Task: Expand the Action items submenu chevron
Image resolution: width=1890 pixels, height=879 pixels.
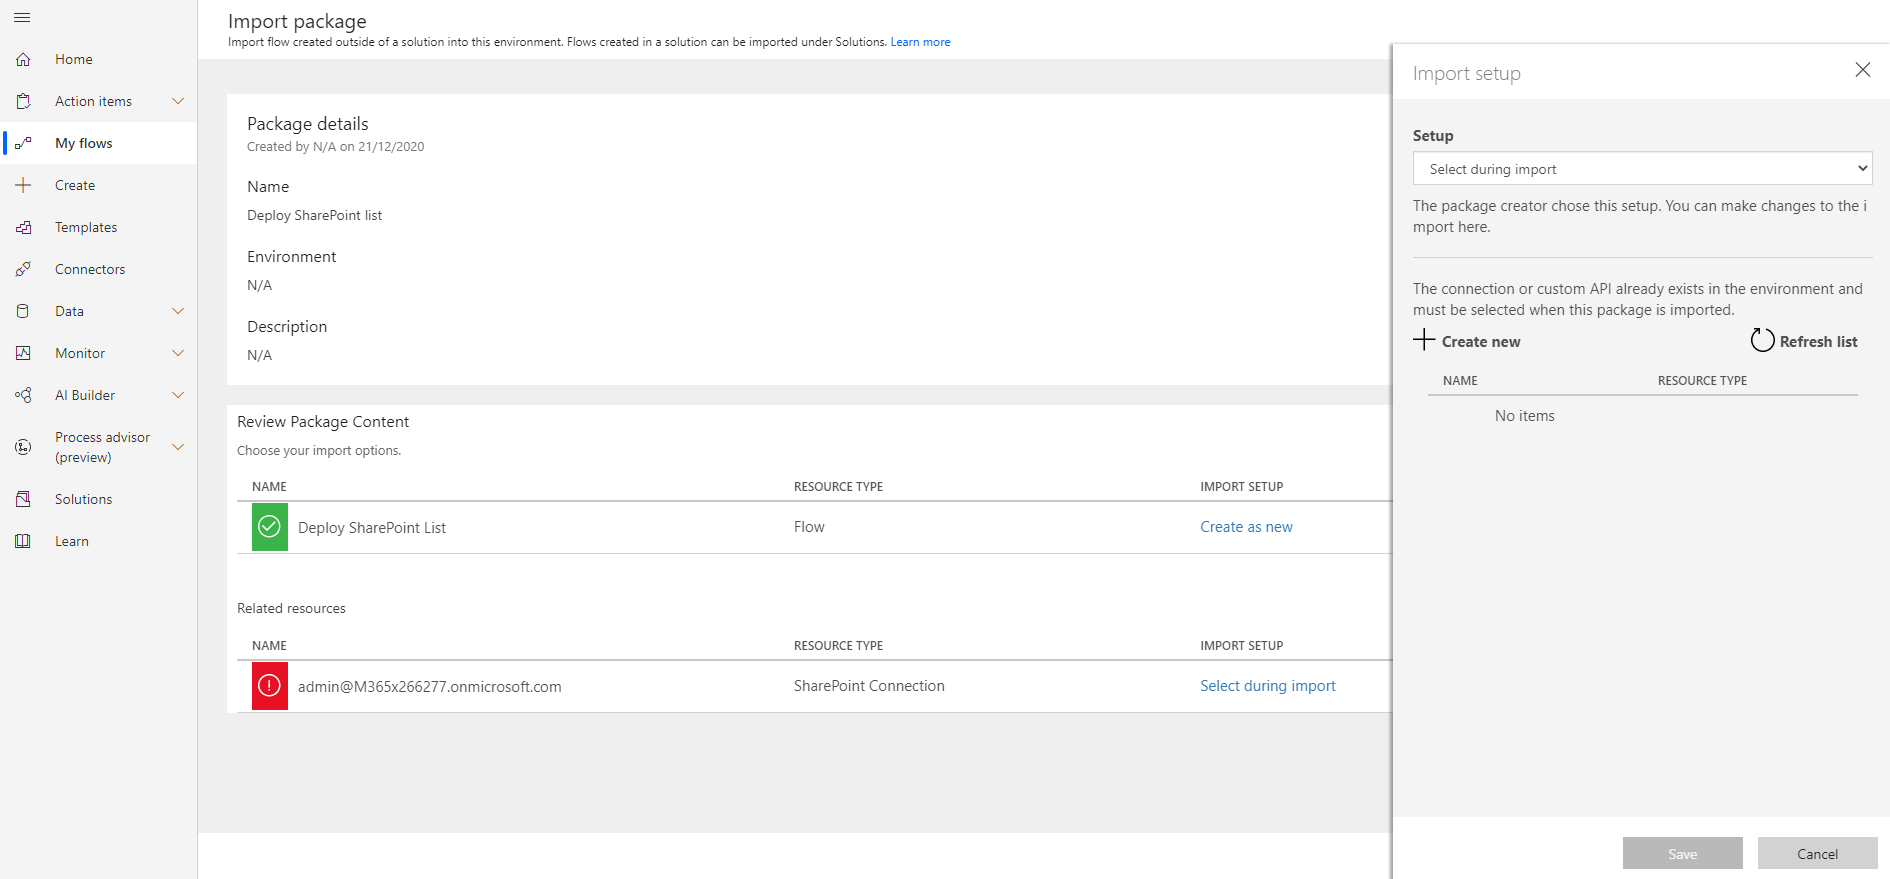Action: point(178,101)
